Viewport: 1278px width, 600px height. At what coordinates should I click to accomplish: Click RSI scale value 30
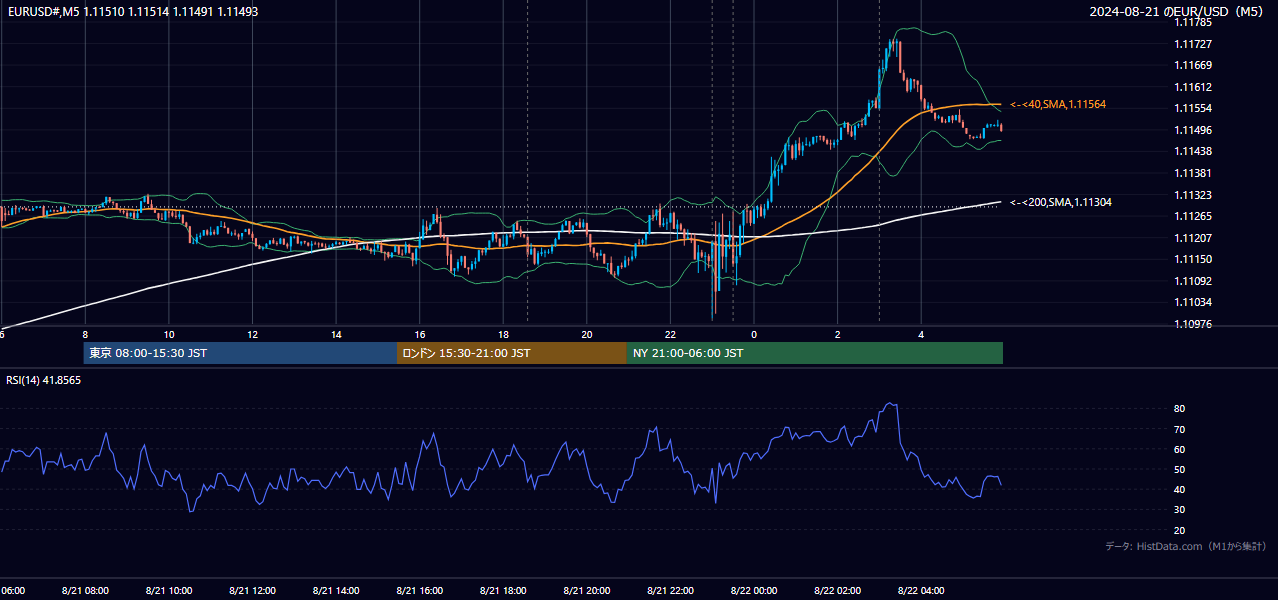[1180, 510]
